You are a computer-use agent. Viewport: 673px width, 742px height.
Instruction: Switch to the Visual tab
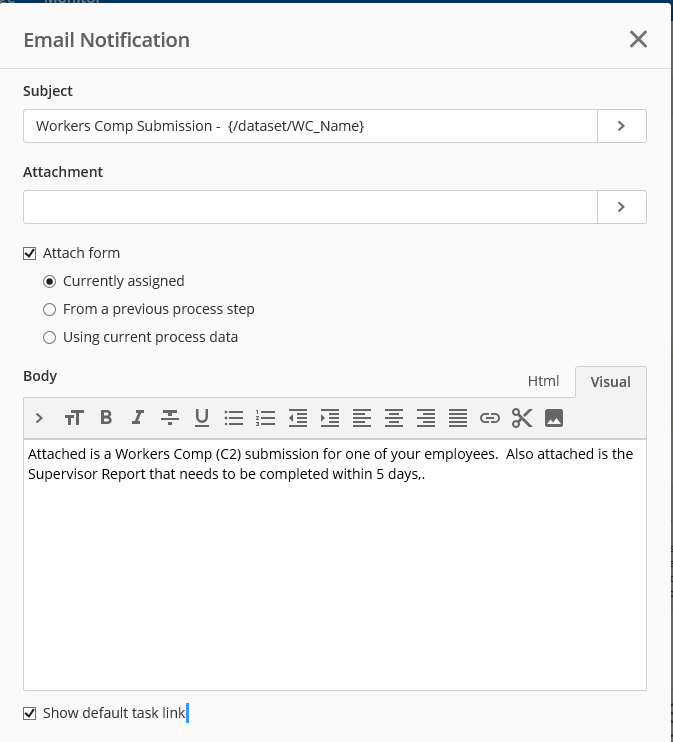pos(610,381)
